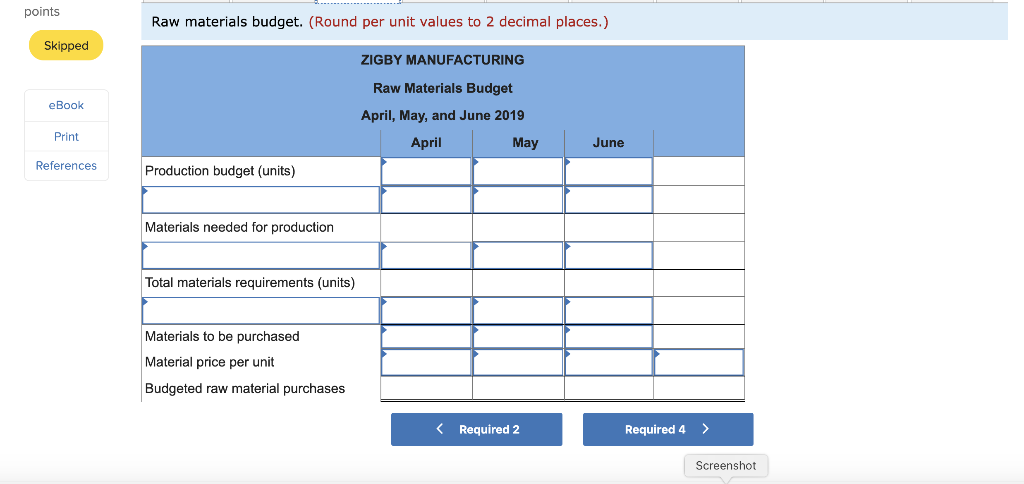Click left chevron on Required 2 button
This screenshot has width=1024, height=484.
tap(440, 429)
